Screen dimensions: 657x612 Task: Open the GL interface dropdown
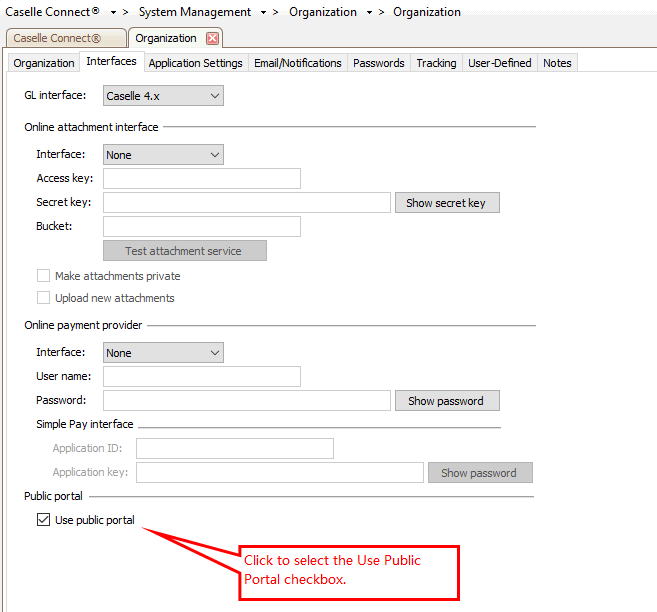tap(163, 96)
